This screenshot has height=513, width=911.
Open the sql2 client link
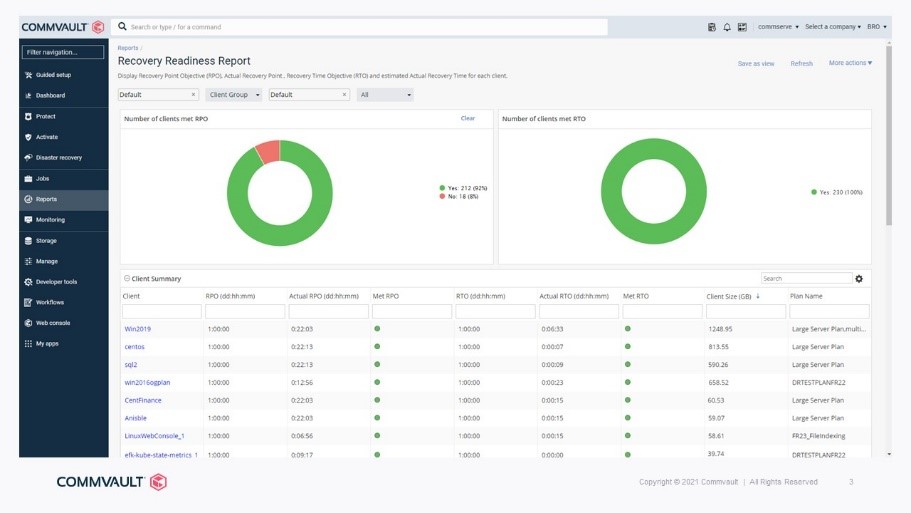[131, 365]
